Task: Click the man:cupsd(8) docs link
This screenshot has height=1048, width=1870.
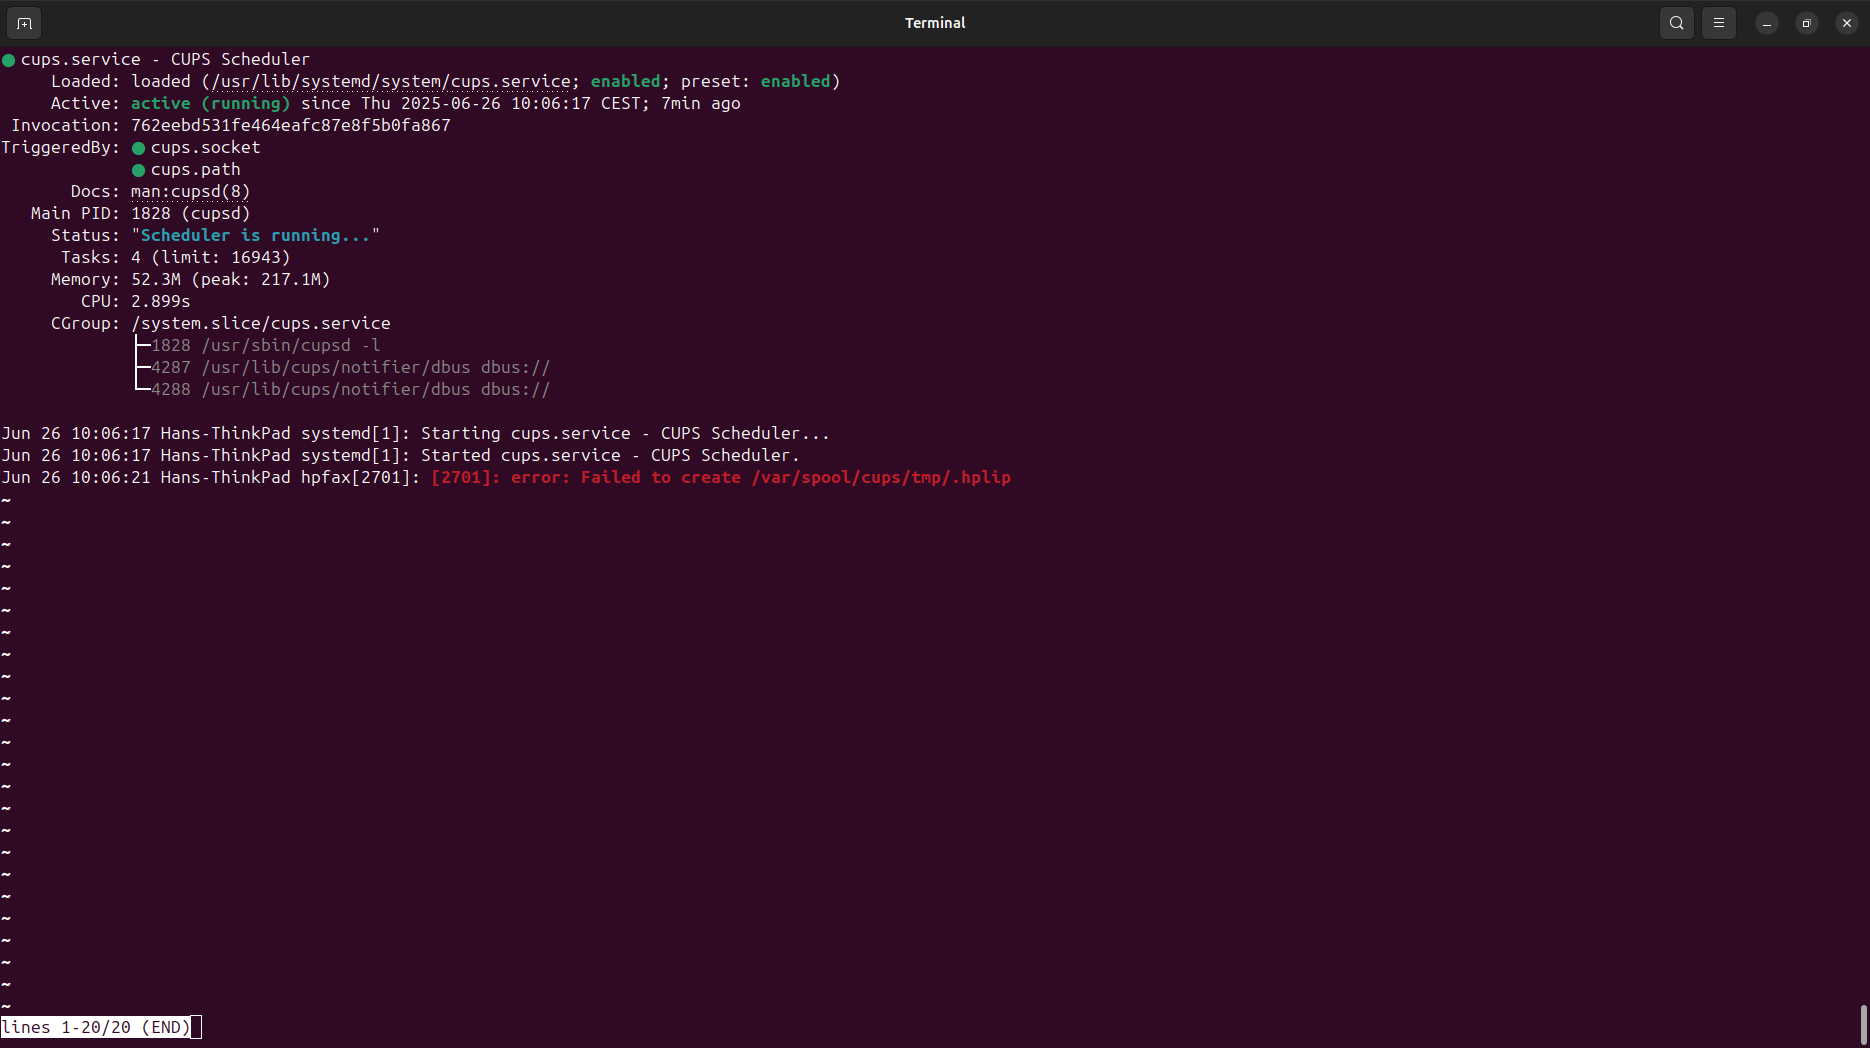Action: pyautogui.click(x=191, y=191)
